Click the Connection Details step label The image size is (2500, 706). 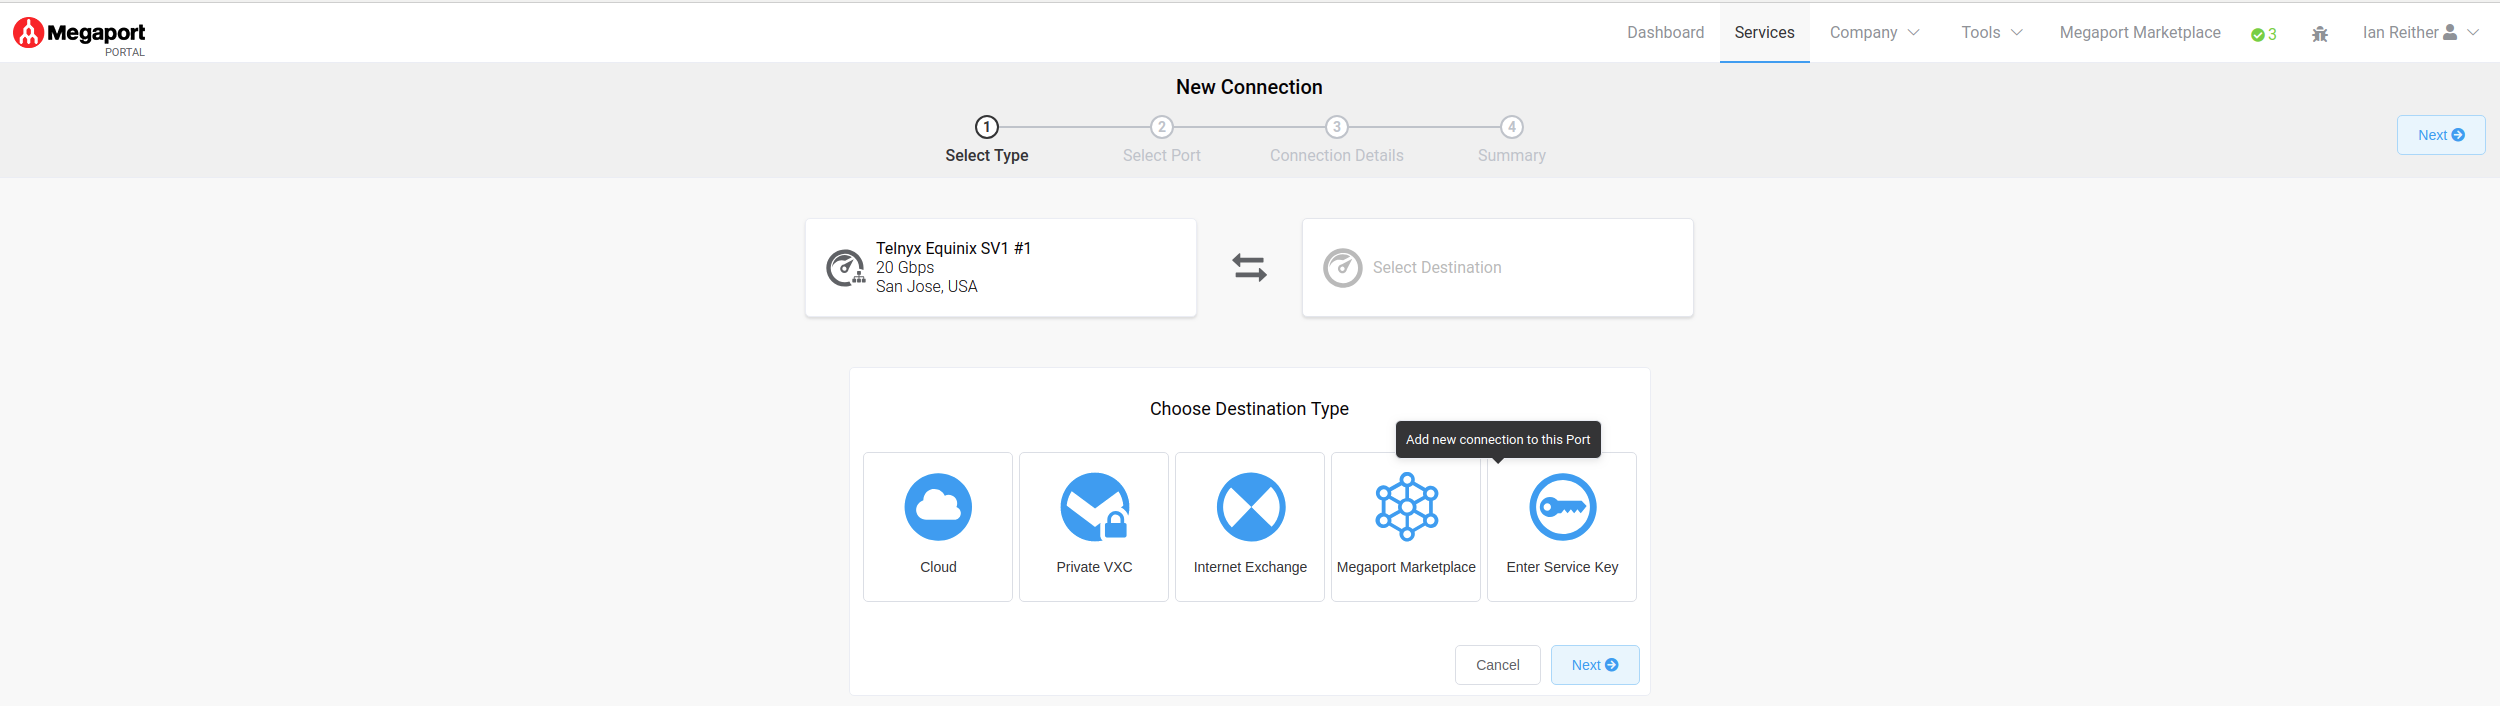point(1337,156)
